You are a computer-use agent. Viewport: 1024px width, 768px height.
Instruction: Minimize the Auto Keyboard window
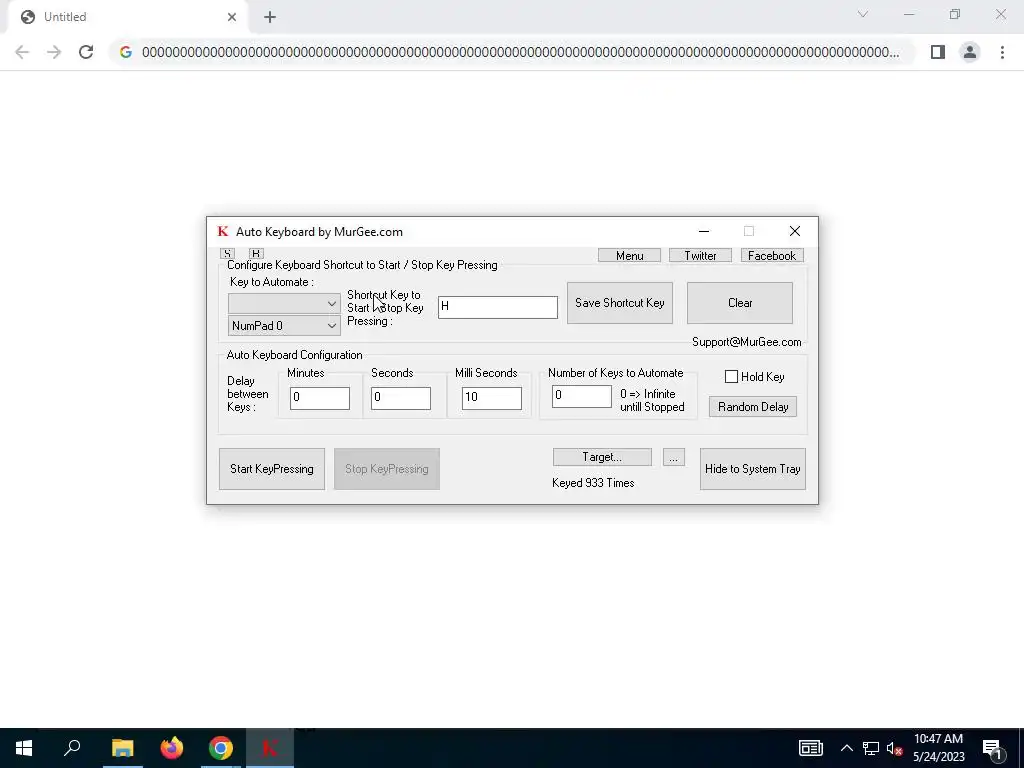pos(703,231)
